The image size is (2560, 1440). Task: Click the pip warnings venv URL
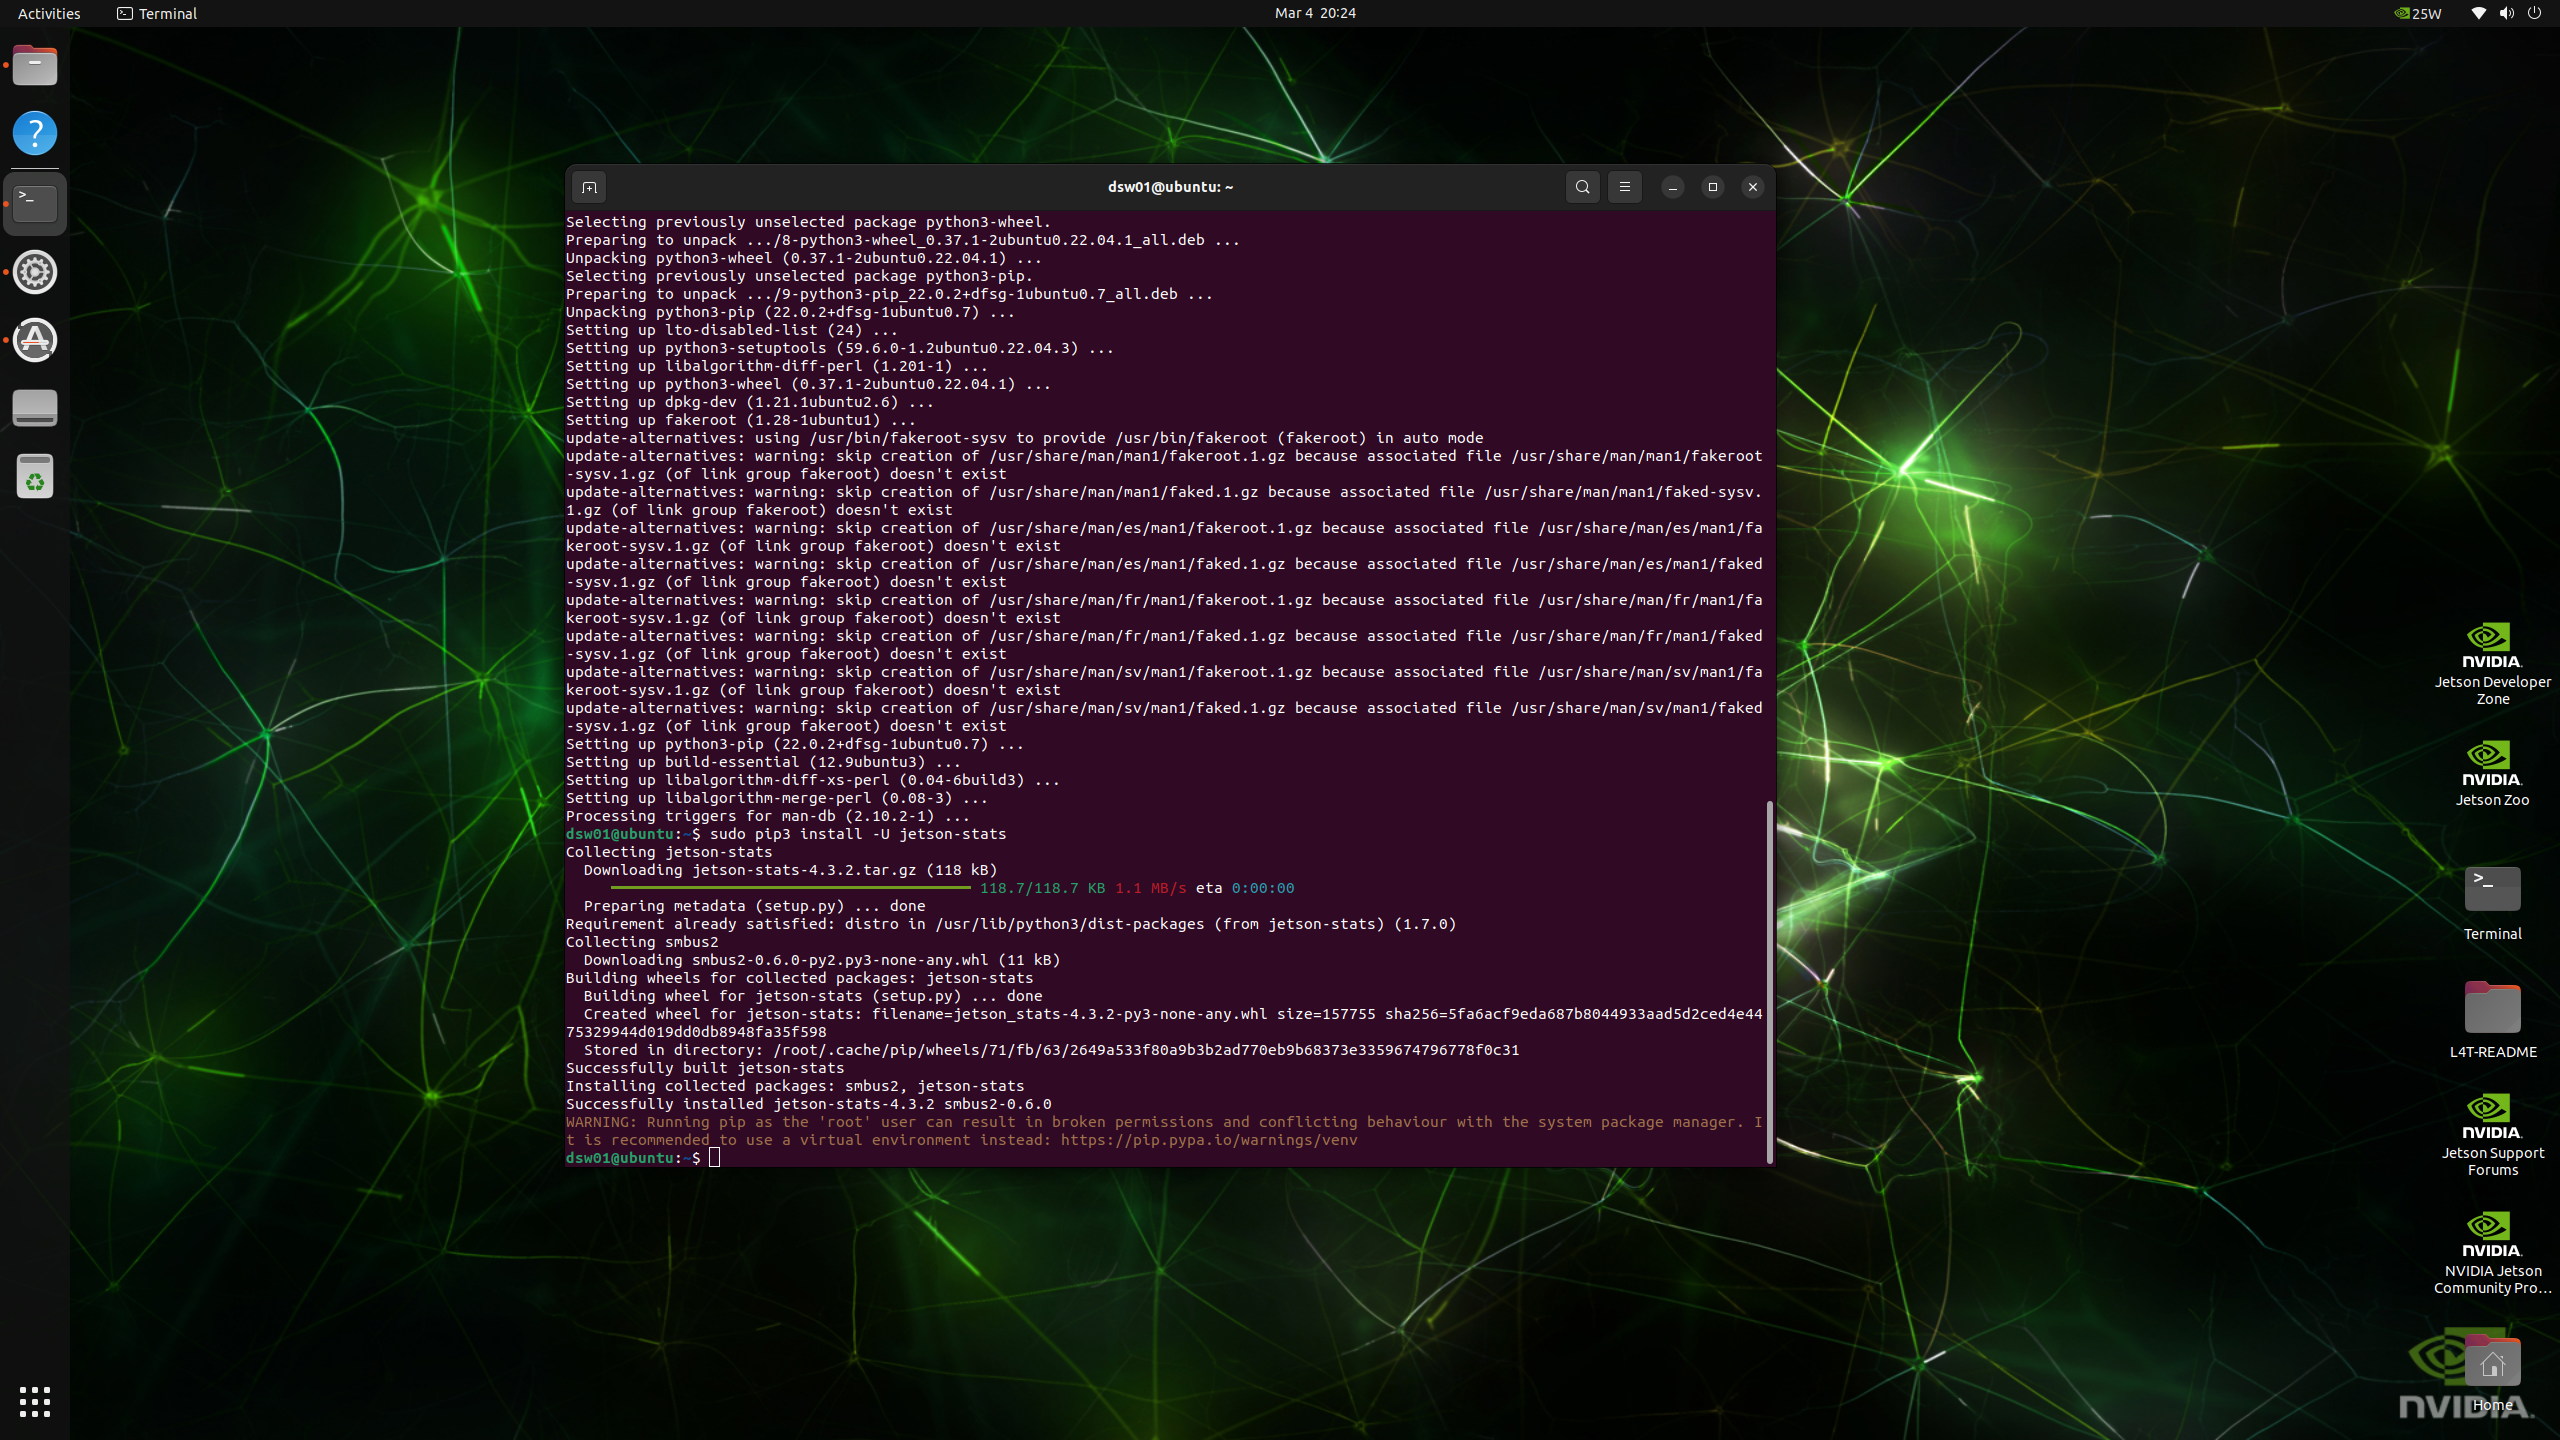[x=1208, y=1140]
